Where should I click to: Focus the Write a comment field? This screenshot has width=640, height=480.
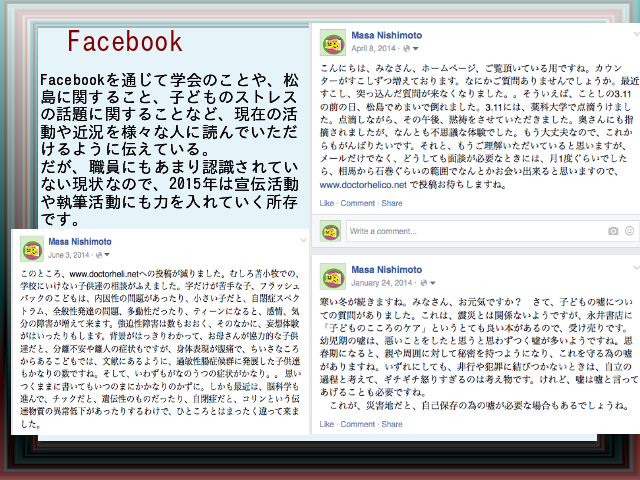pyautogui.click(x=493, y=231)
